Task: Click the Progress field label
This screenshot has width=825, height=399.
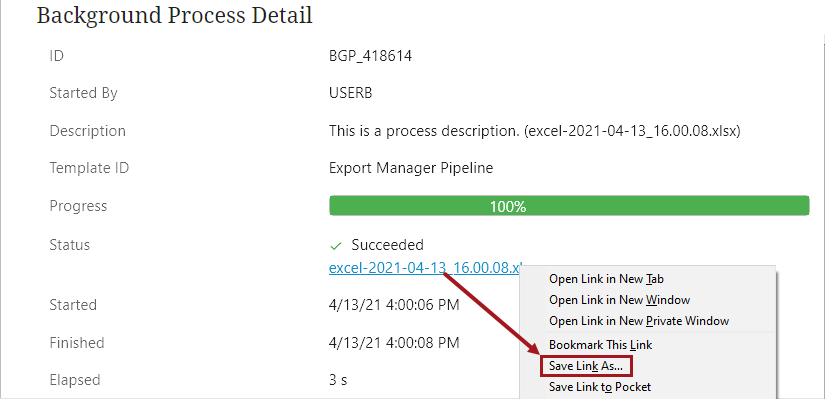Action: point(78,206)
